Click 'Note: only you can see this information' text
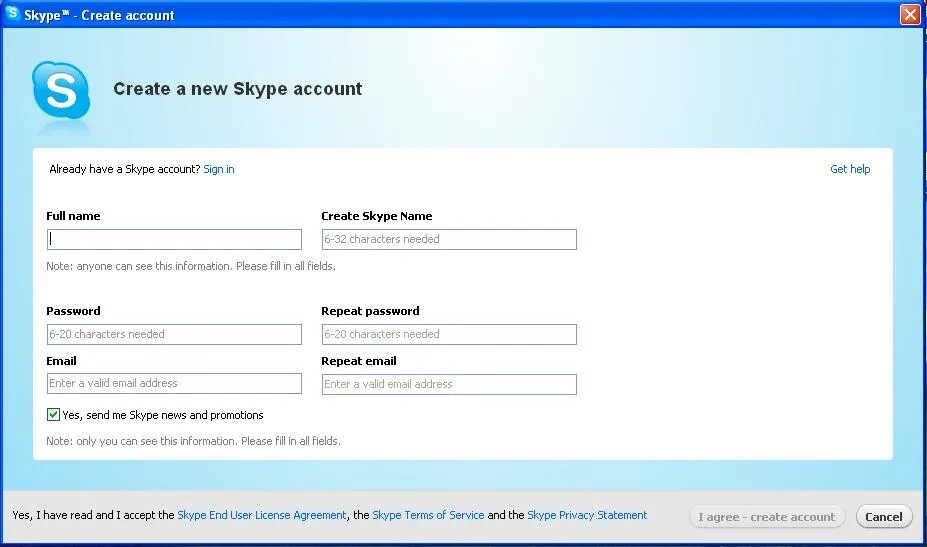This screenshot has width=927, height=547. (x=193, y=441)
